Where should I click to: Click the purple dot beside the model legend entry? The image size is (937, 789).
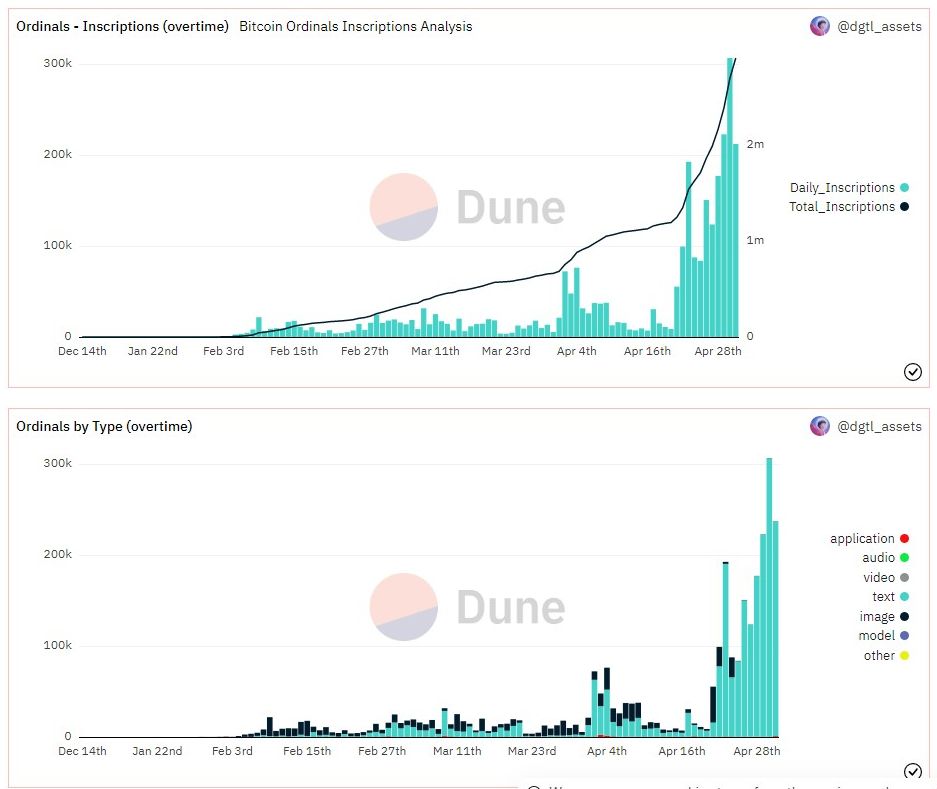[903, 635]
